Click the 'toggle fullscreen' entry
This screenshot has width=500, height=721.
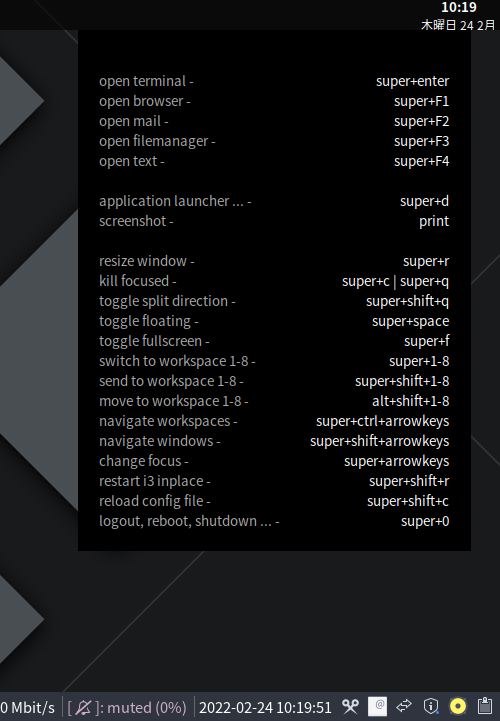click(x=154, y=341)
